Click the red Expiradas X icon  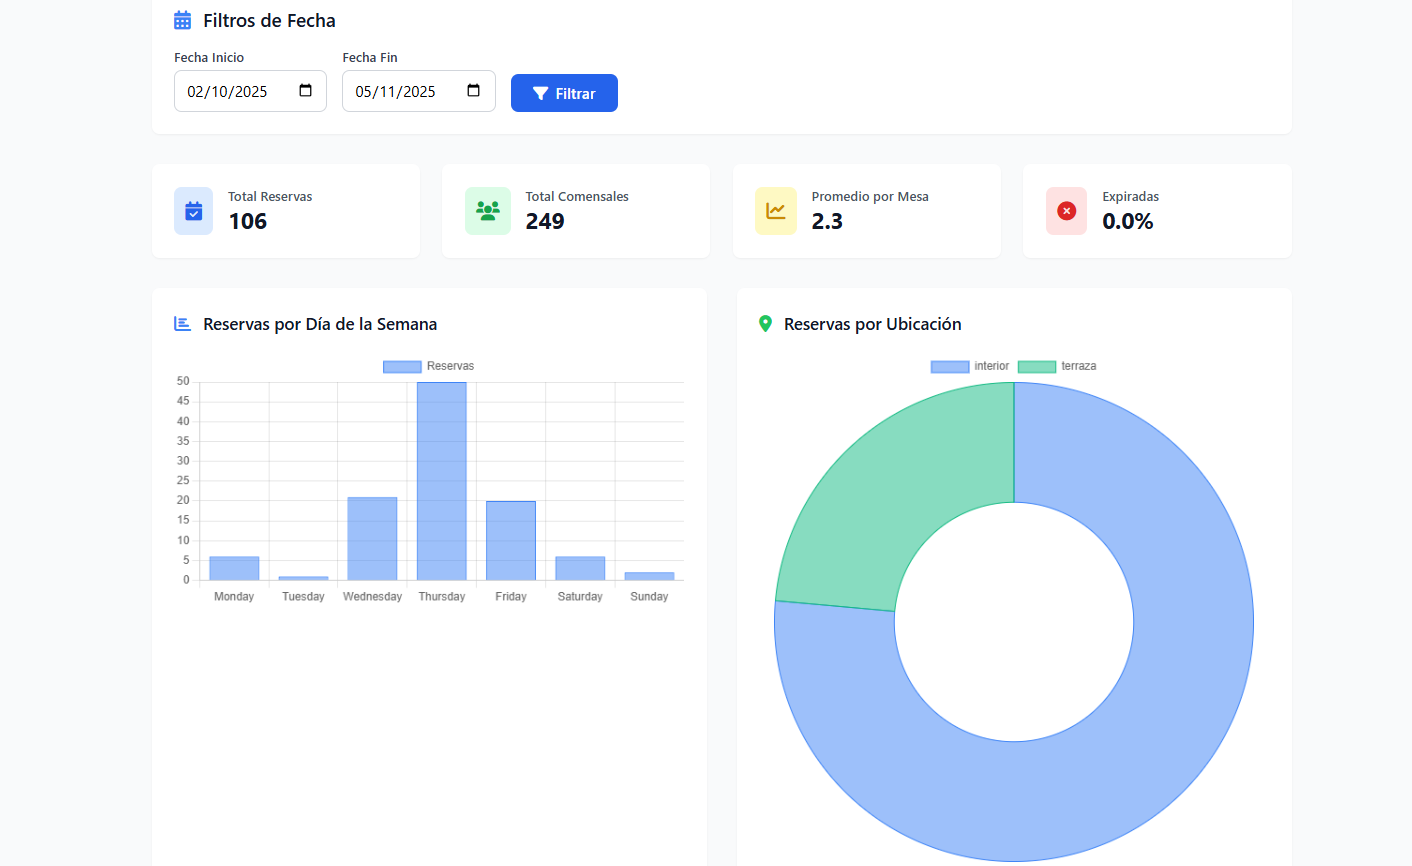click(x=1066, y=211)
